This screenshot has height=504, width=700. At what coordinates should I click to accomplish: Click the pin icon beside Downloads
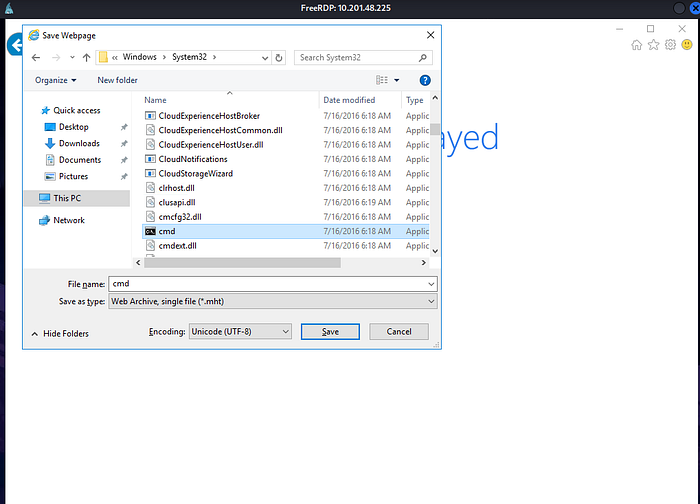click(x=124, y=144)
